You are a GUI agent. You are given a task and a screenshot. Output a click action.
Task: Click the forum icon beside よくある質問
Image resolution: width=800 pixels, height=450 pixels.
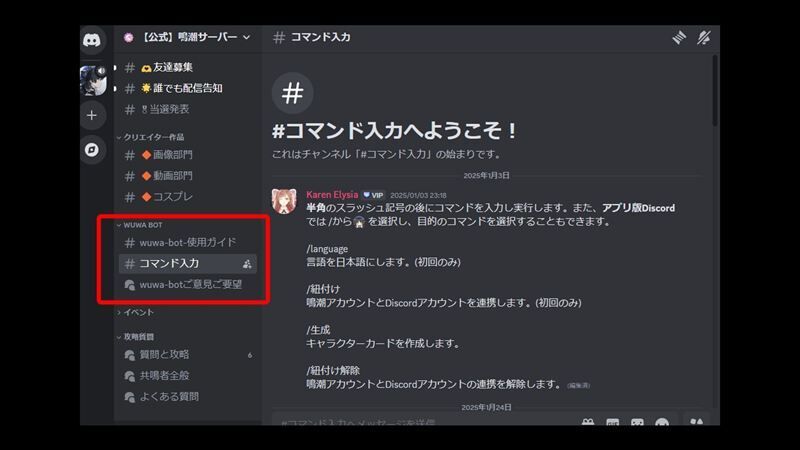(130, 397)
